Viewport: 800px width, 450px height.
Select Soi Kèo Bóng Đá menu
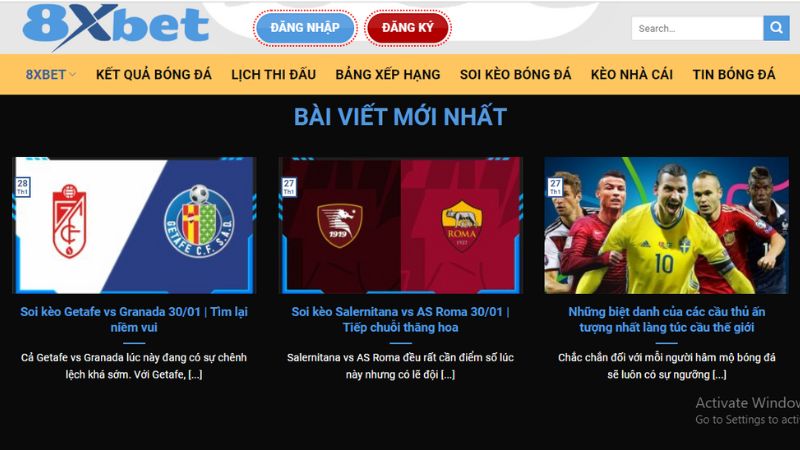pyautogui.click(x=515, y=74)
